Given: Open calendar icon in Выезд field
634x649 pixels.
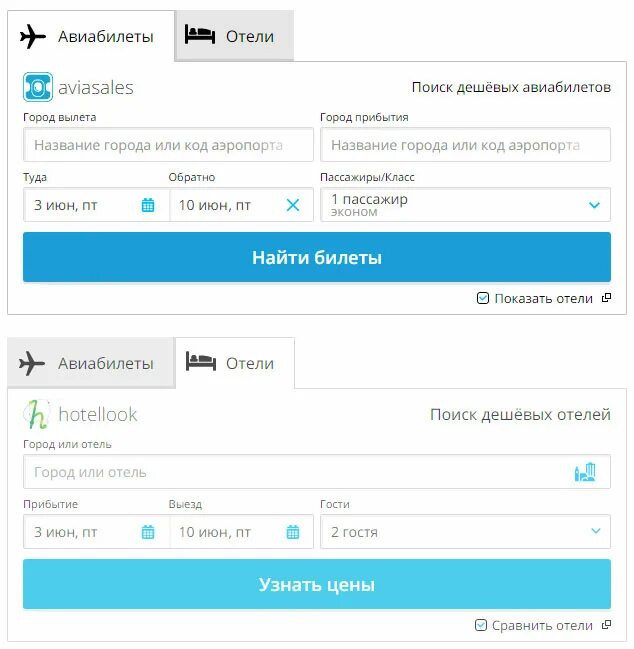Looking at the screenshot, I should point(293,532).
